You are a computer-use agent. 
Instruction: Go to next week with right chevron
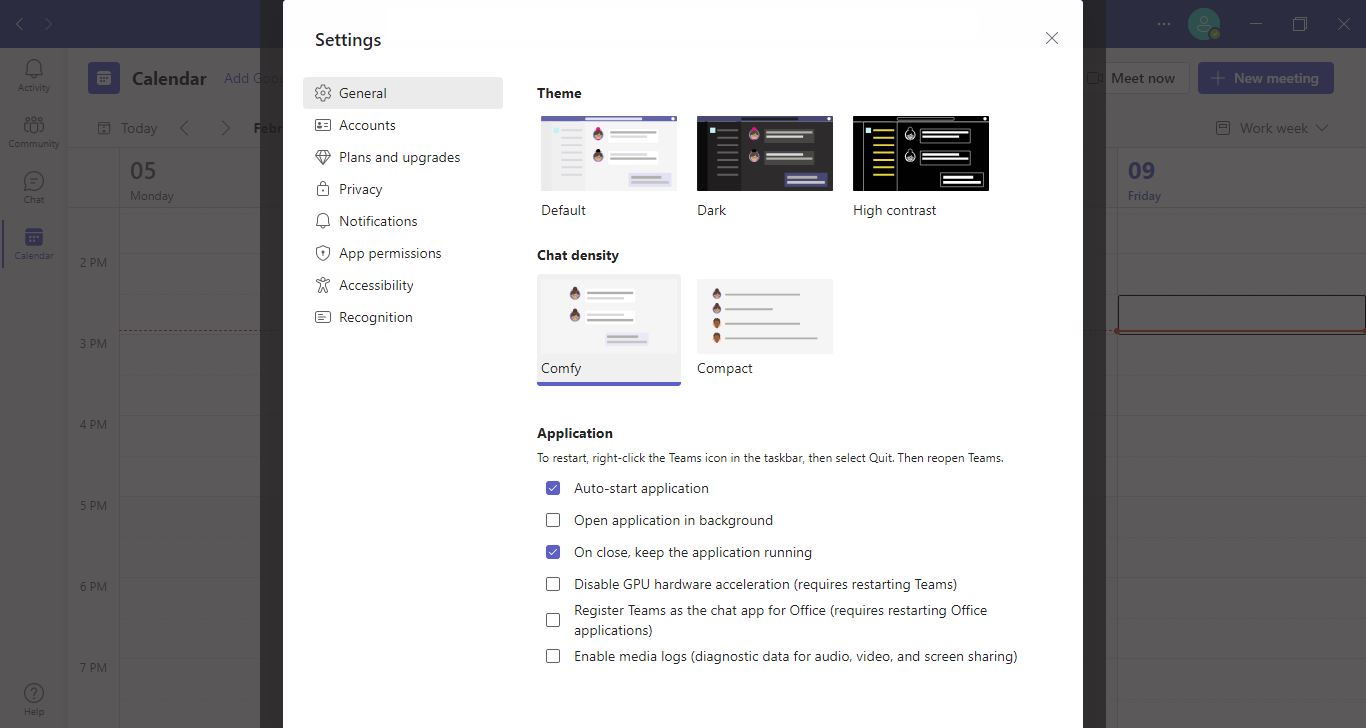coord(225,128)
